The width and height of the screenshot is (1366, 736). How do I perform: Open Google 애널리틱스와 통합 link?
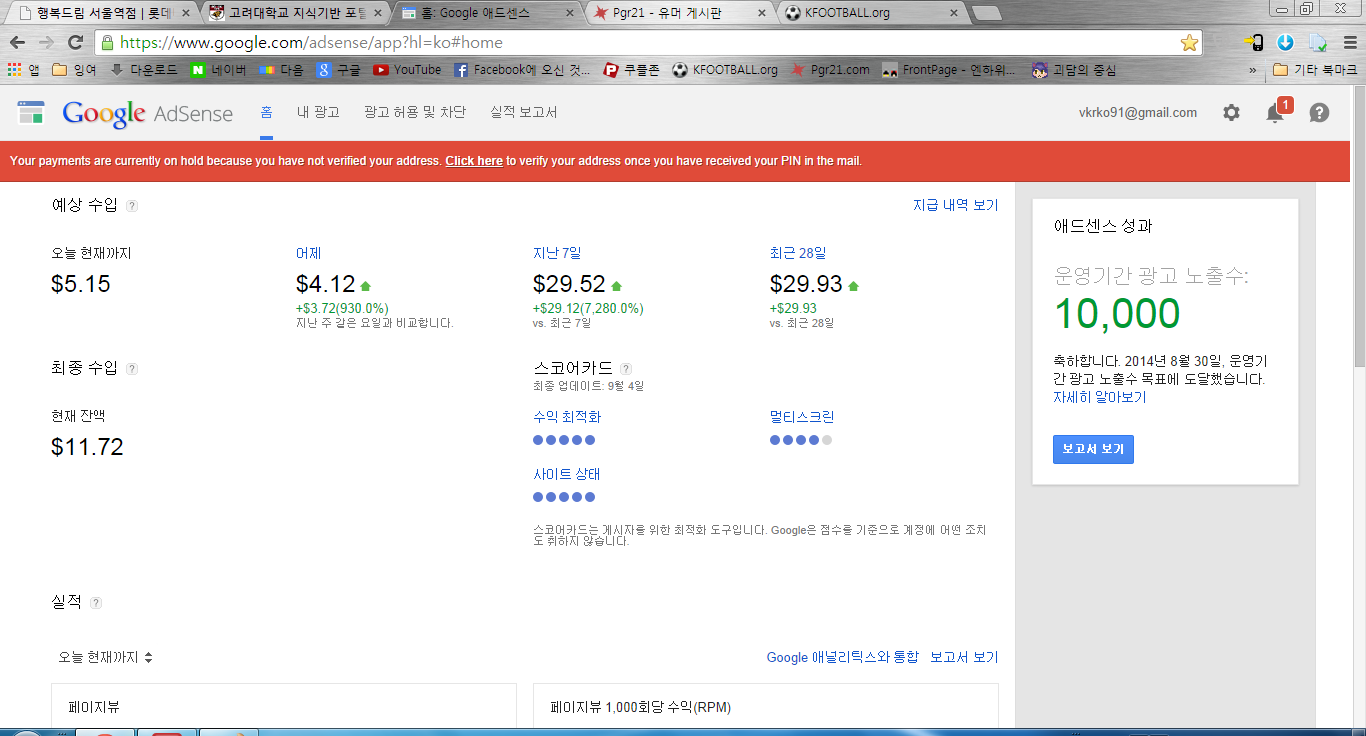pos(842,657)
